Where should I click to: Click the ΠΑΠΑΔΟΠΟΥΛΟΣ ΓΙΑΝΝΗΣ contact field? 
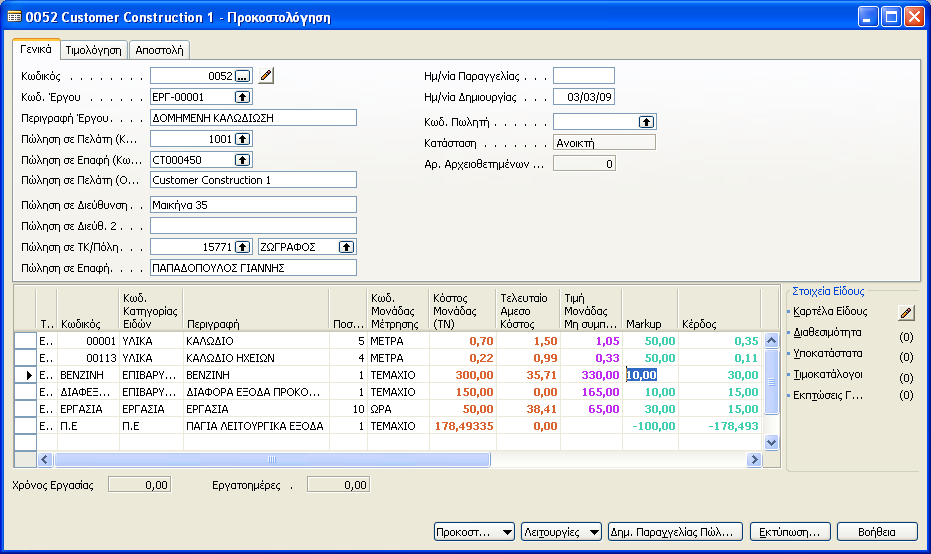point(254,268)
